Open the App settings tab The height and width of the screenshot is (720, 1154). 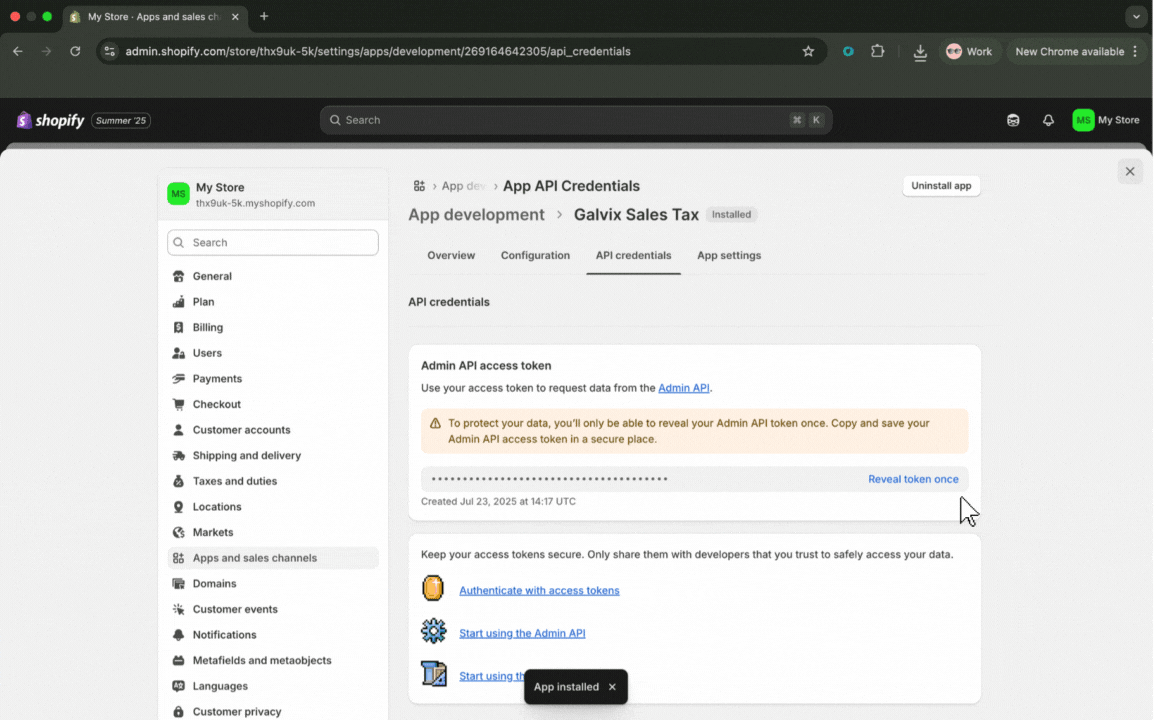[729, 255]
